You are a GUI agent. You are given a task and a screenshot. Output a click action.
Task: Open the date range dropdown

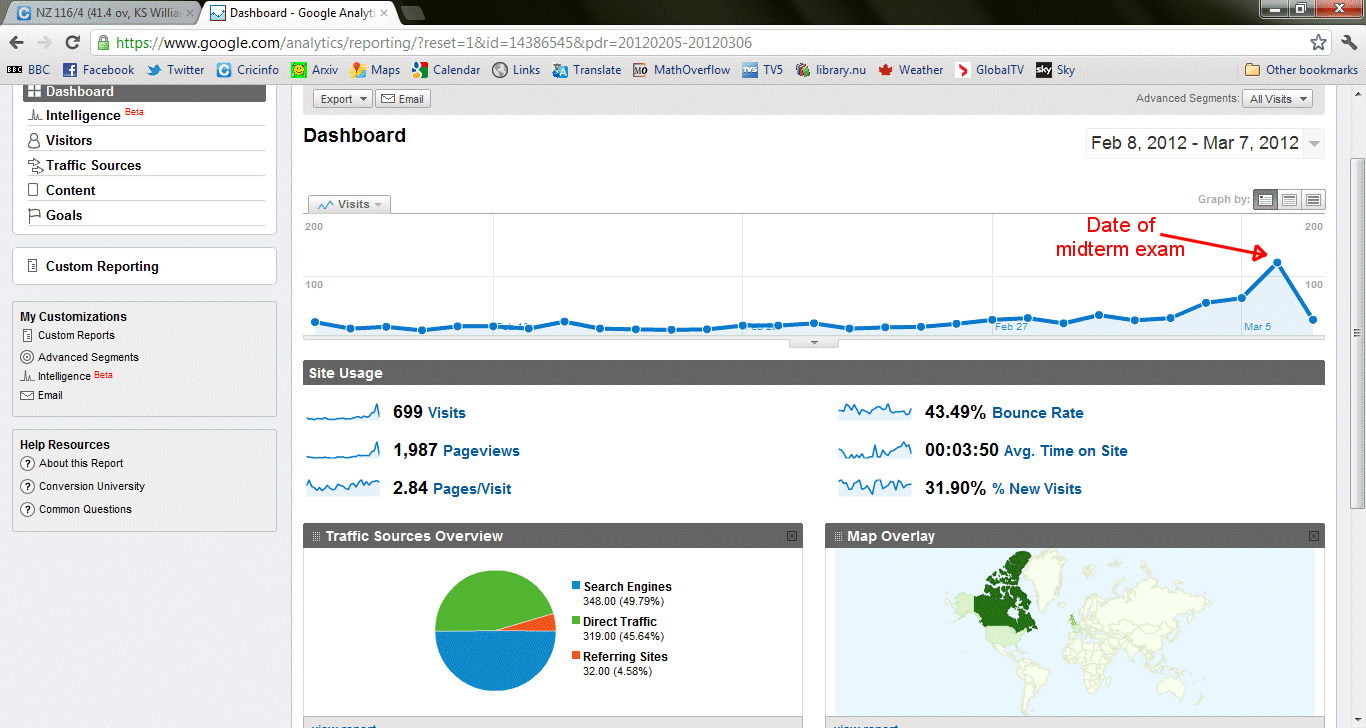pos(1314,143)
